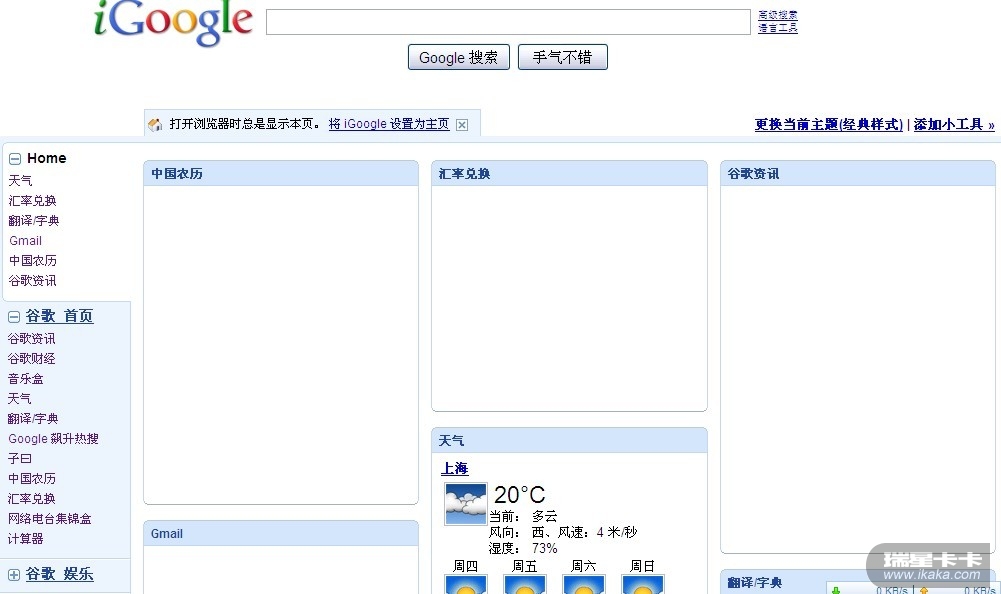Click the house icon in the homepage notice

coord(155,125)
